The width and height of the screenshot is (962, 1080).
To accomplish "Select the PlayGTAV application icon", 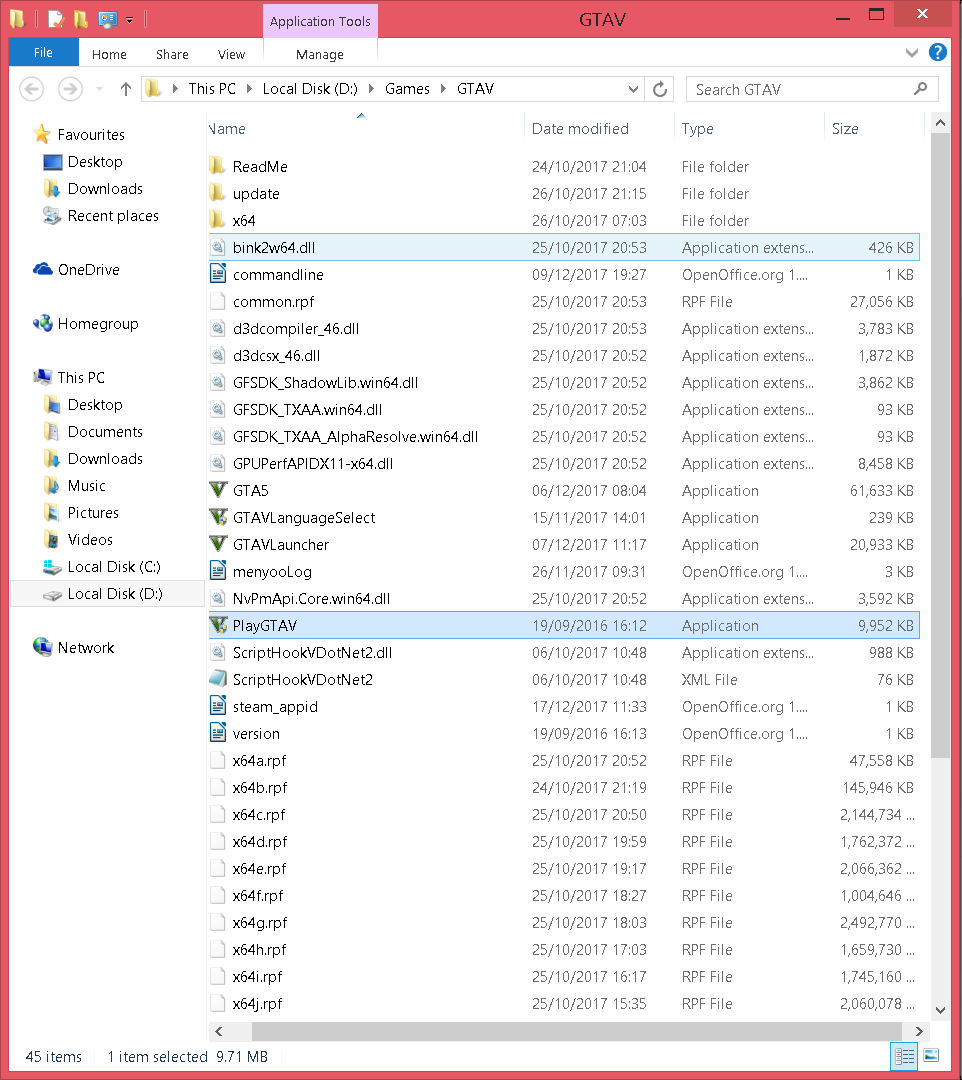I will click(218, 625).
